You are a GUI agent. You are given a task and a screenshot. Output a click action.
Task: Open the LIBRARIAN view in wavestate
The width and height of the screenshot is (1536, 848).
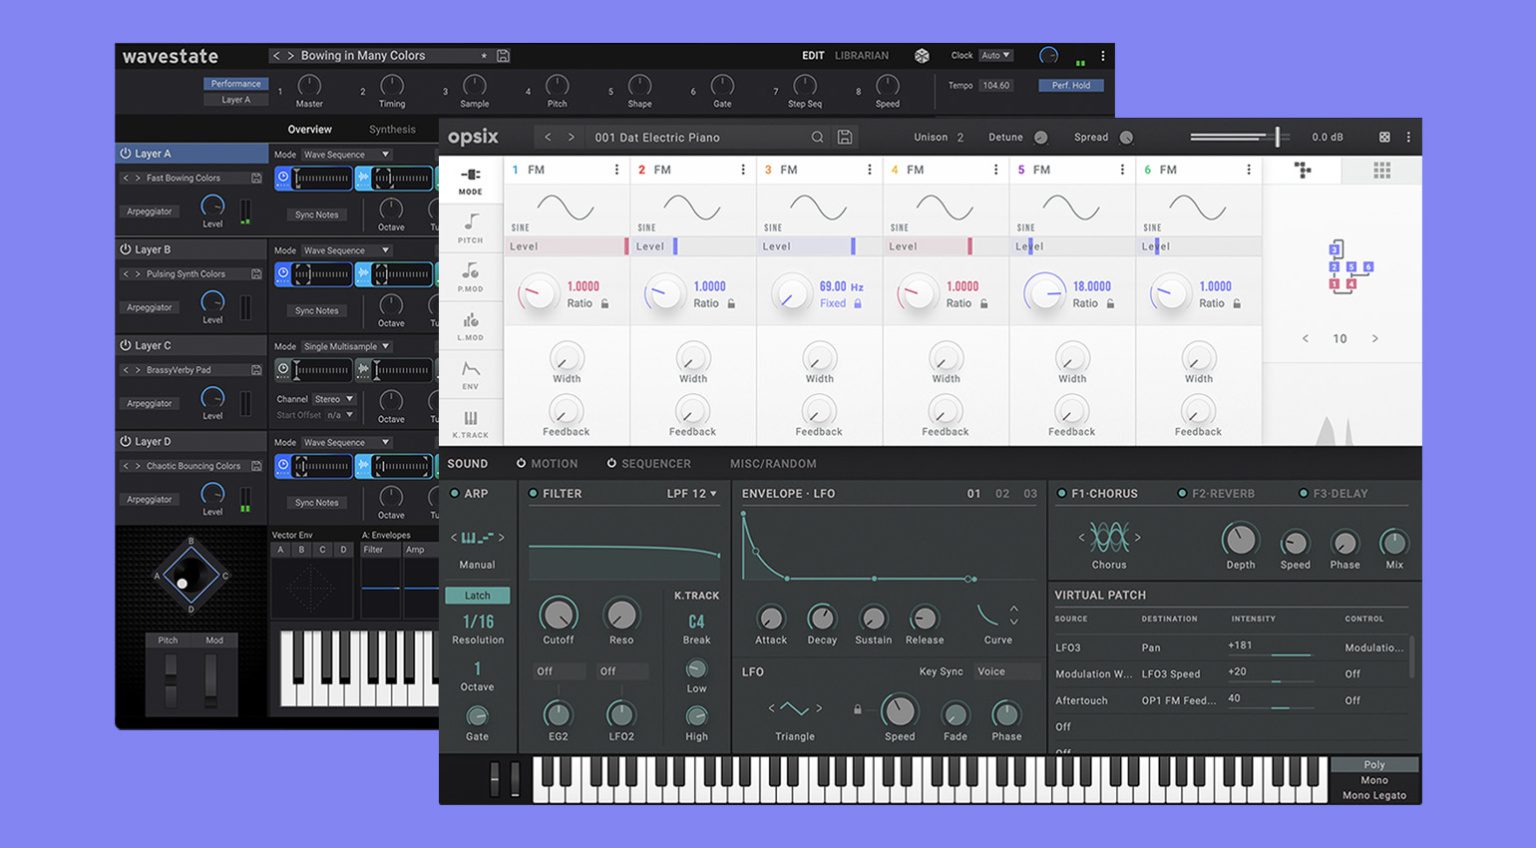click(x=864, y=55)
